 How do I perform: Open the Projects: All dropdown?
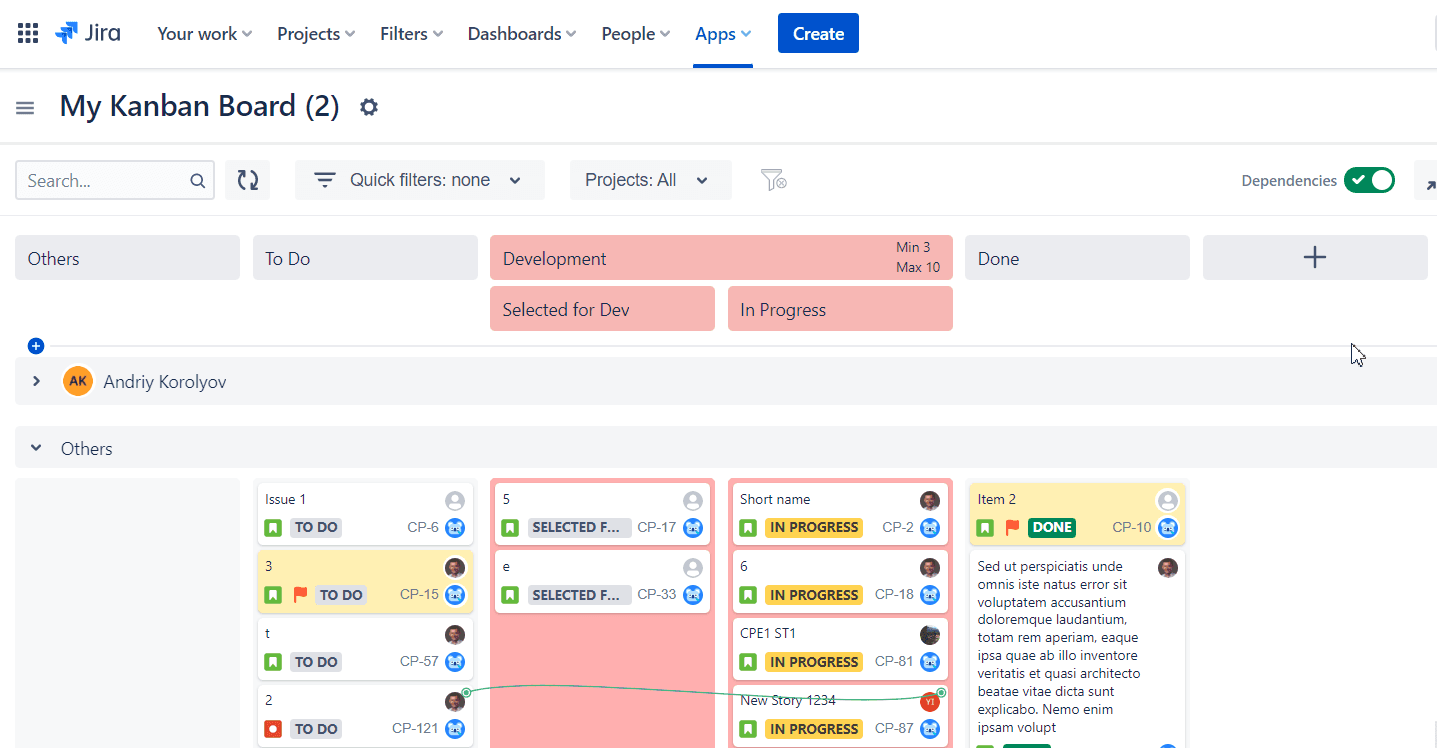point(651,180)
